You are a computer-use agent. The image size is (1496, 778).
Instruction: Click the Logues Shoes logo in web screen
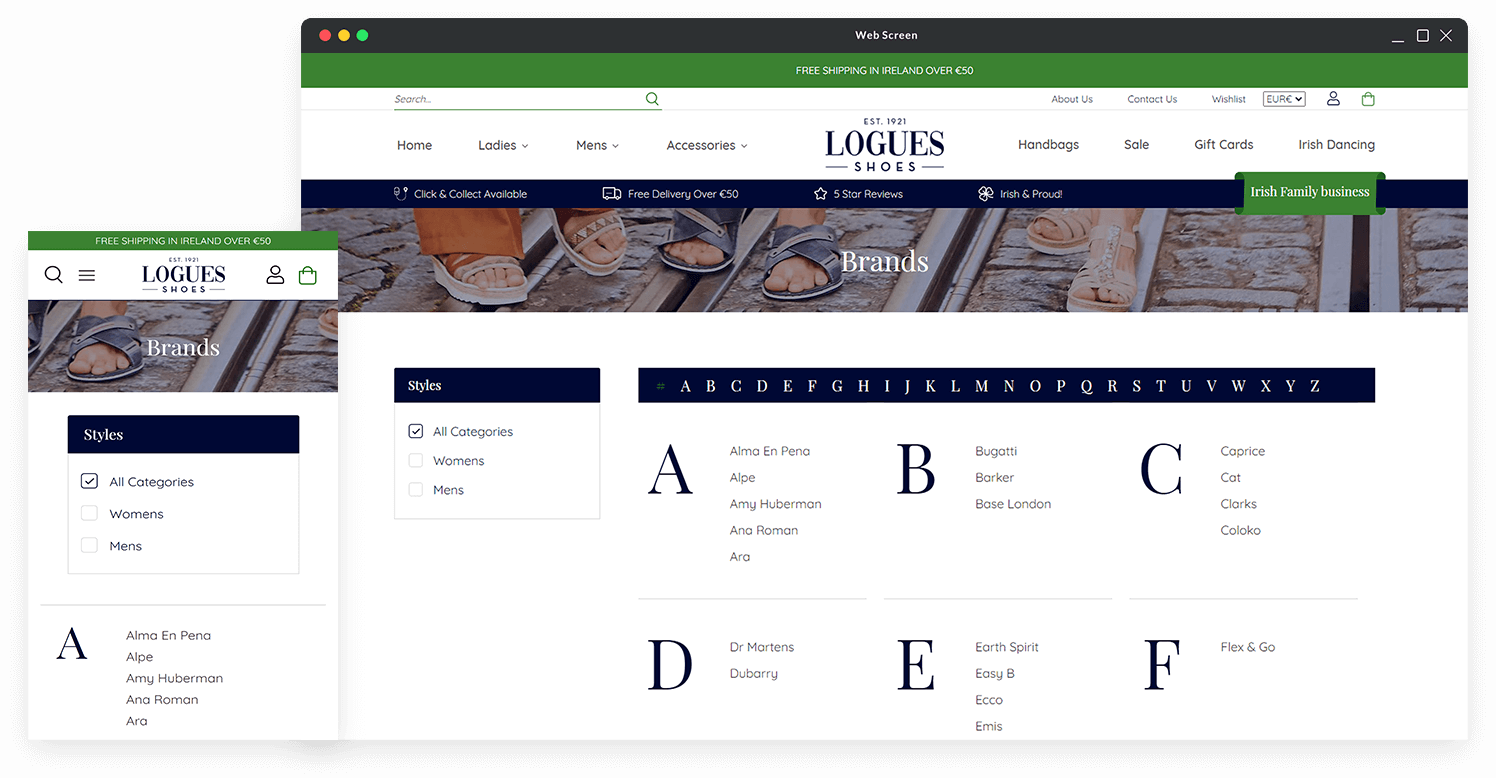click(x=885, y=145)
